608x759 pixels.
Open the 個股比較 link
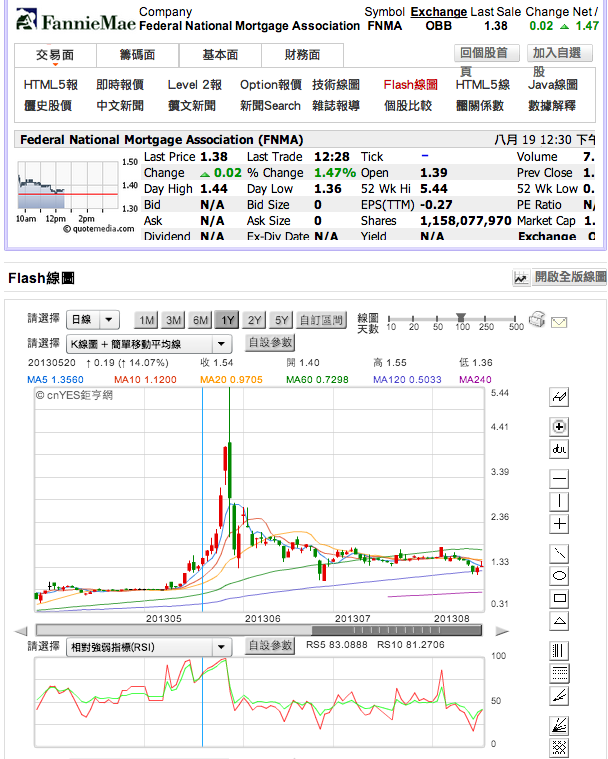click(x=408, y=106)
